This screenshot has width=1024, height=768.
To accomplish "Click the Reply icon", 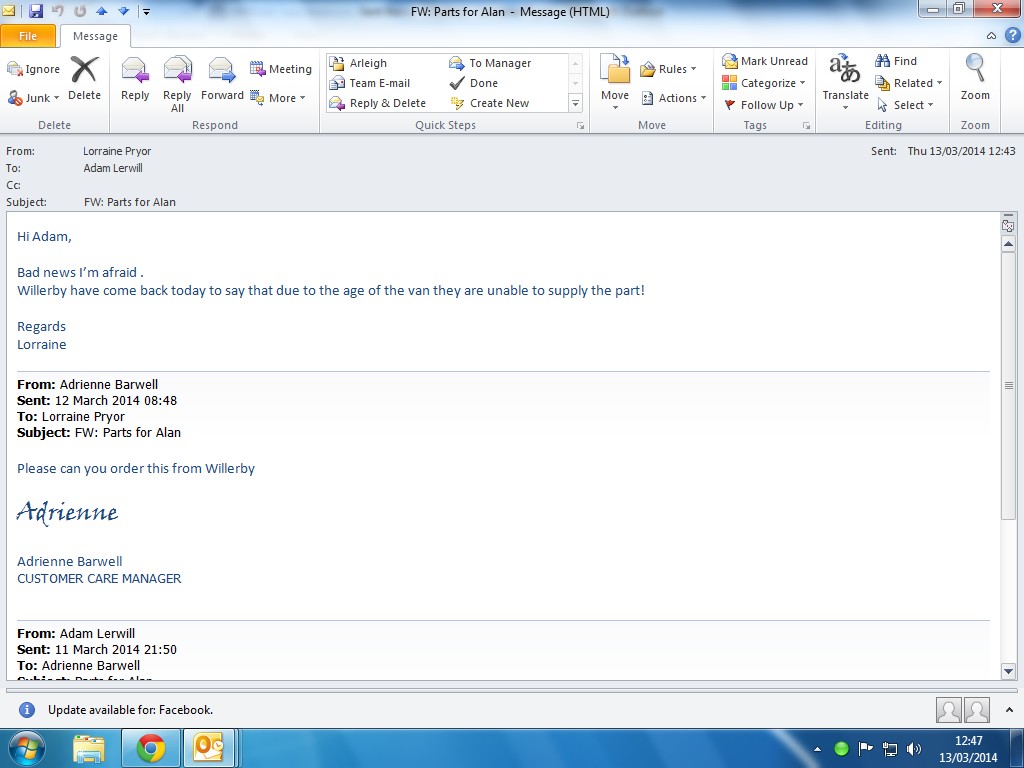I will click(x=135, y=70).
